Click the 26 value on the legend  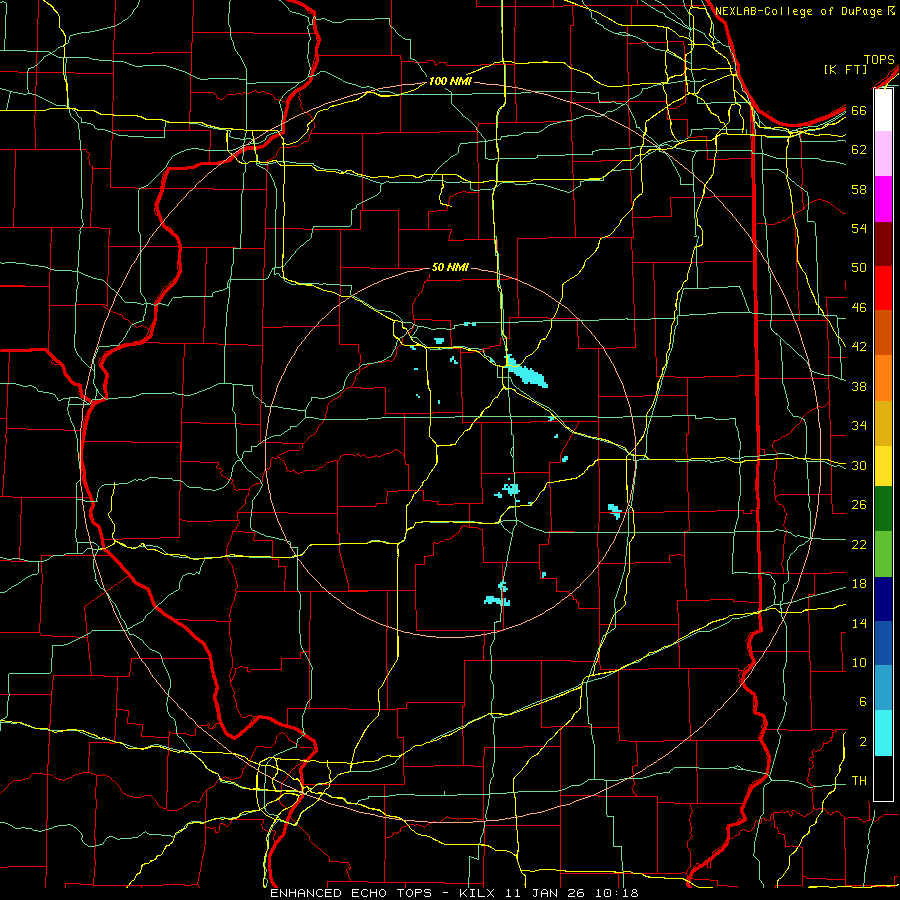859,505
